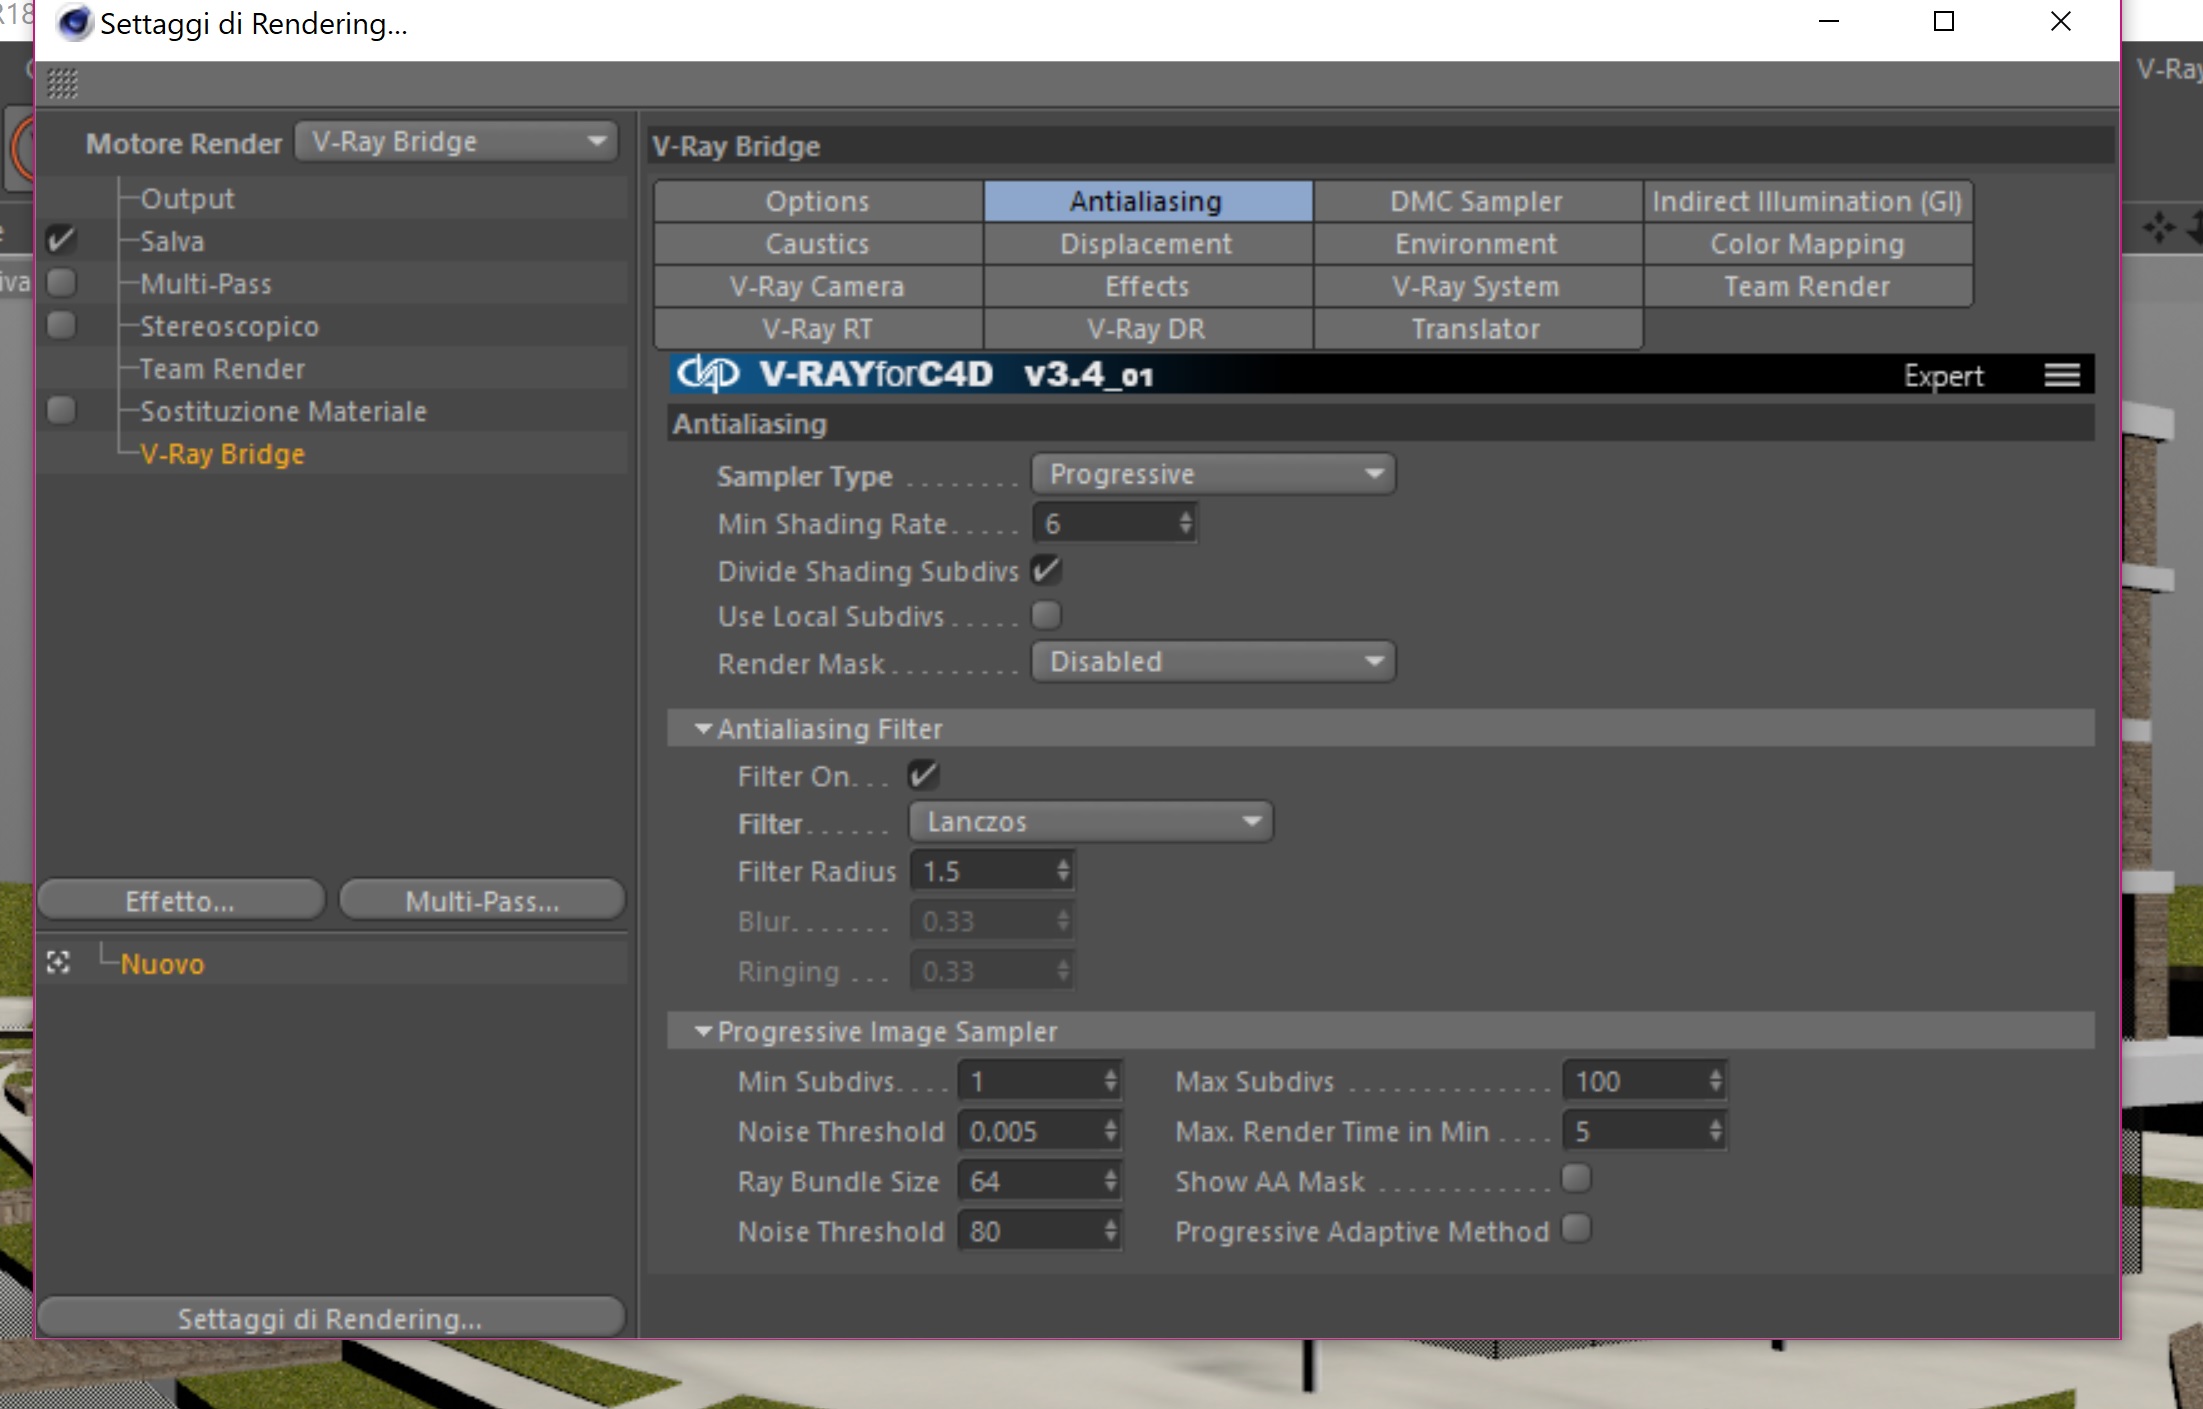Open the Sampler Type dropdown
The width and height of the screenshot is (2203, 1409).
coord(1213,474)
